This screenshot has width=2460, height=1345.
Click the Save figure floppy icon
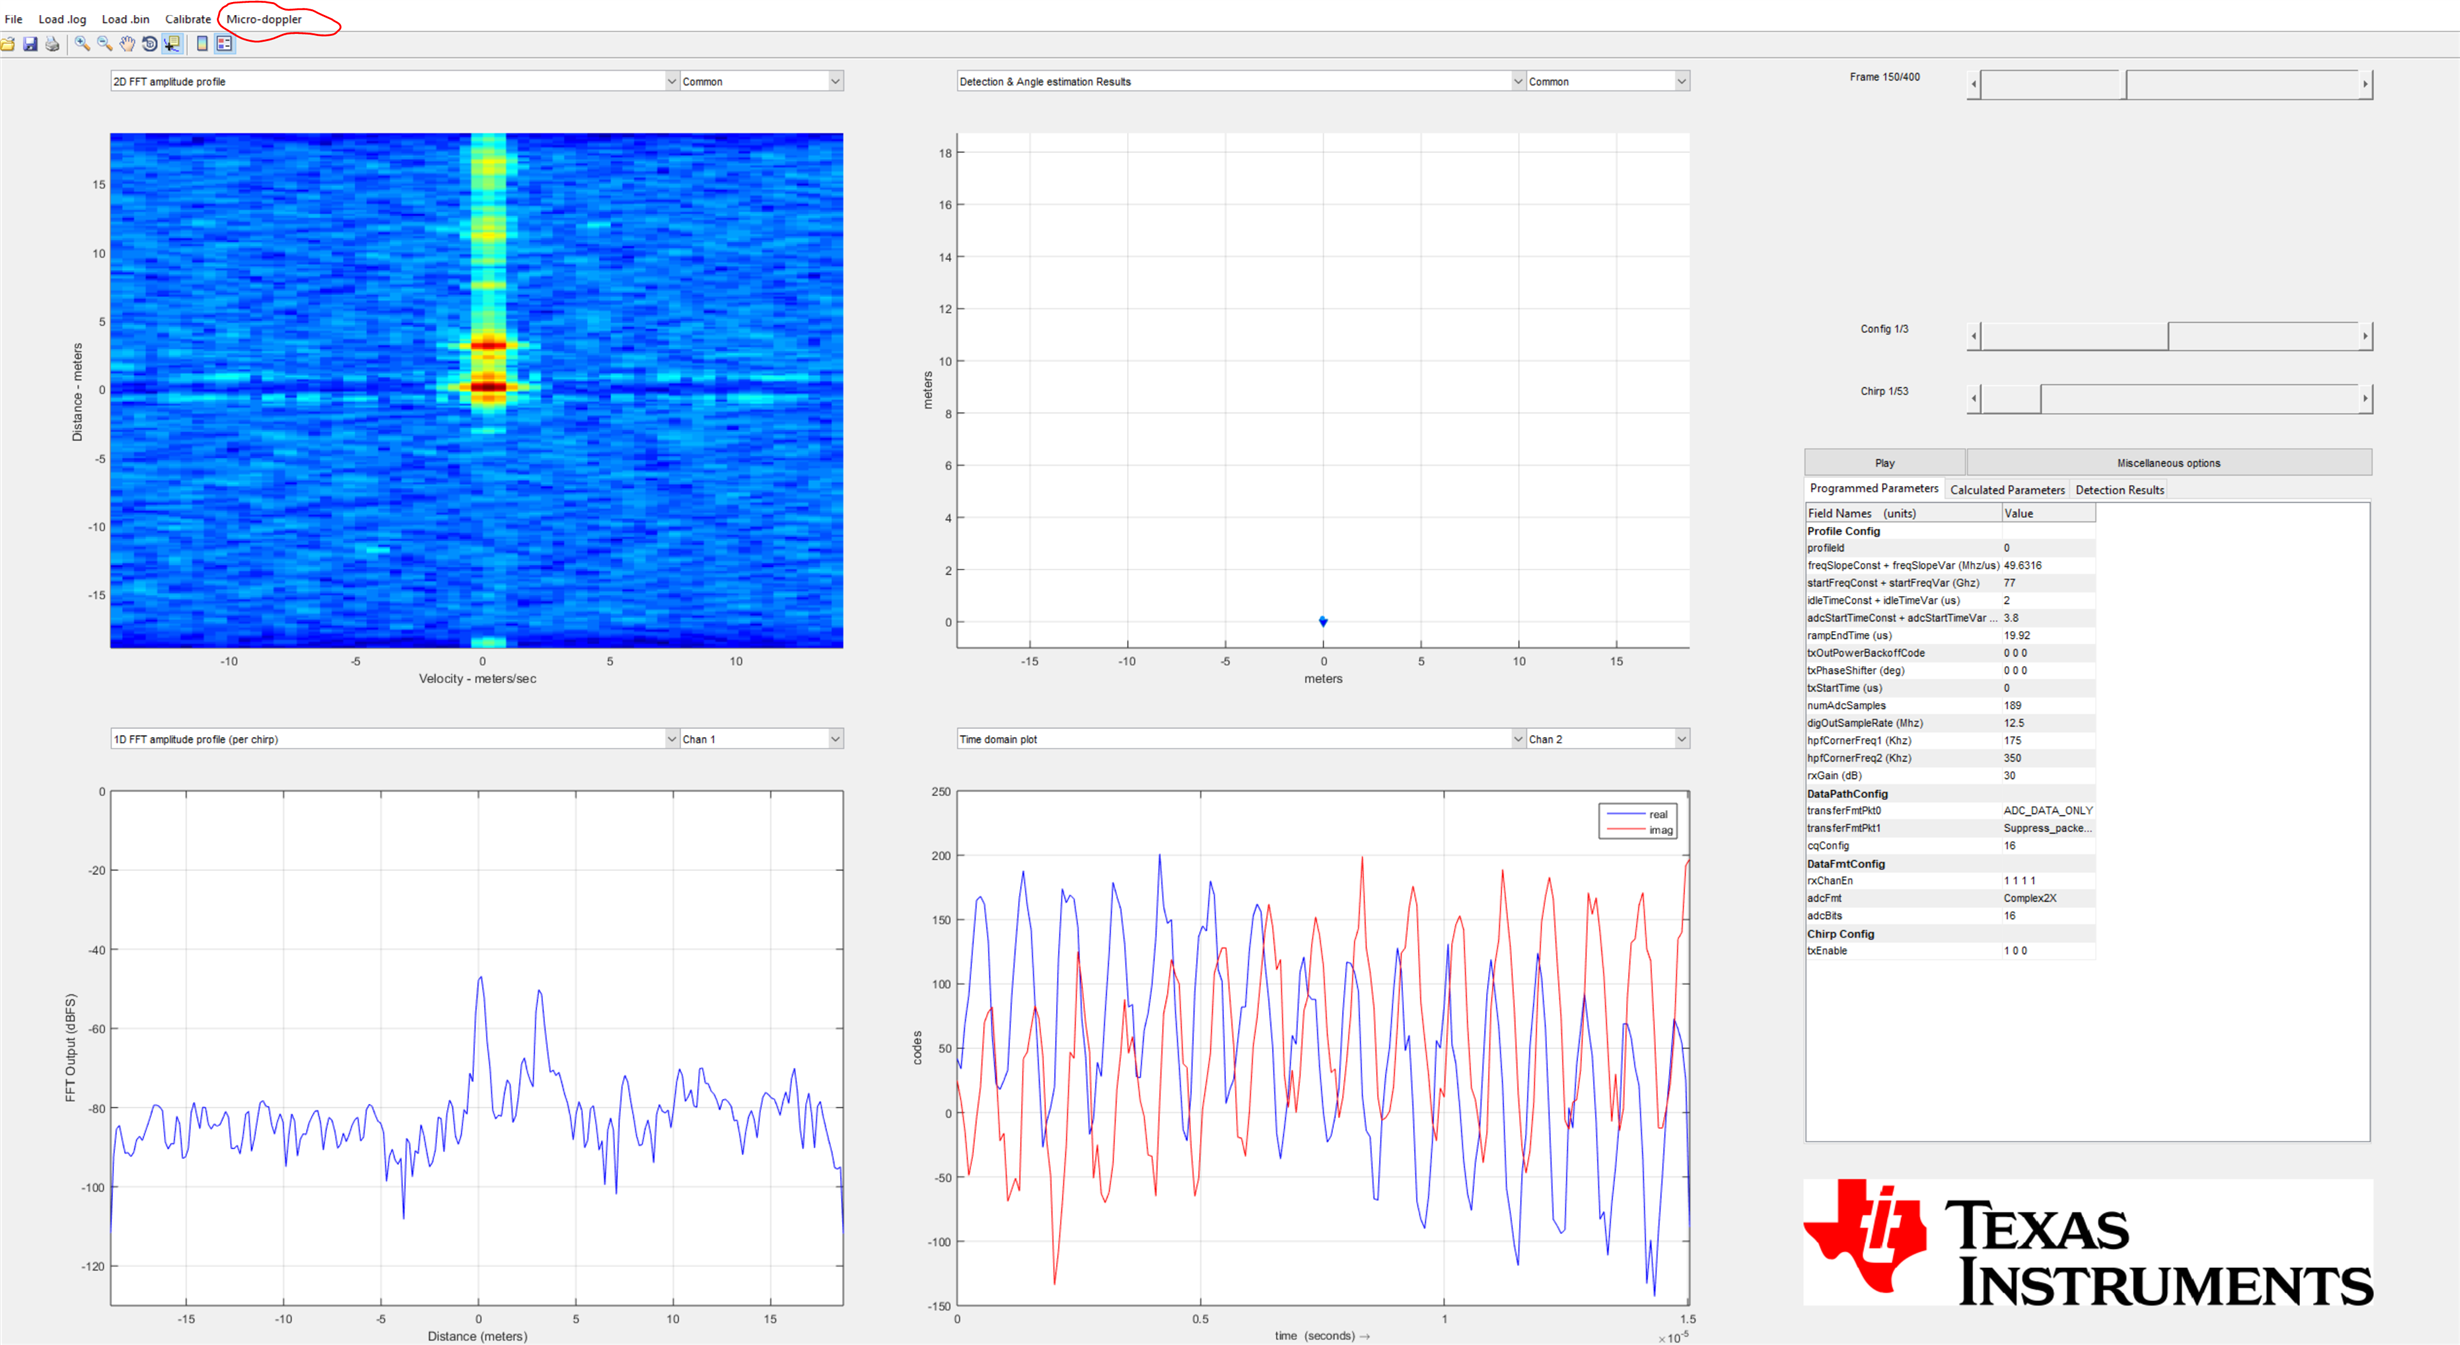[30, 44]
